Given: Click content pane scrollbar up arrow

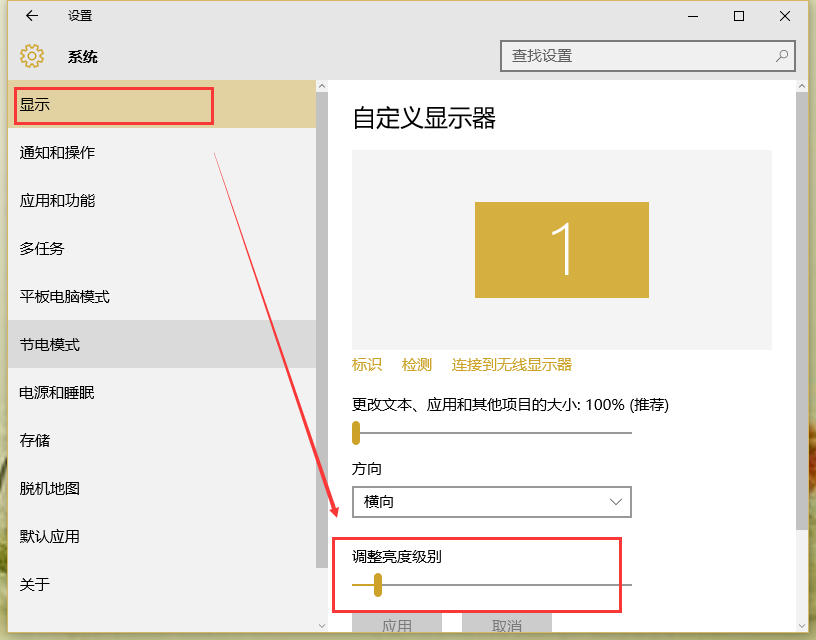Looking at the screenshot, I should [x=801, y=86].
